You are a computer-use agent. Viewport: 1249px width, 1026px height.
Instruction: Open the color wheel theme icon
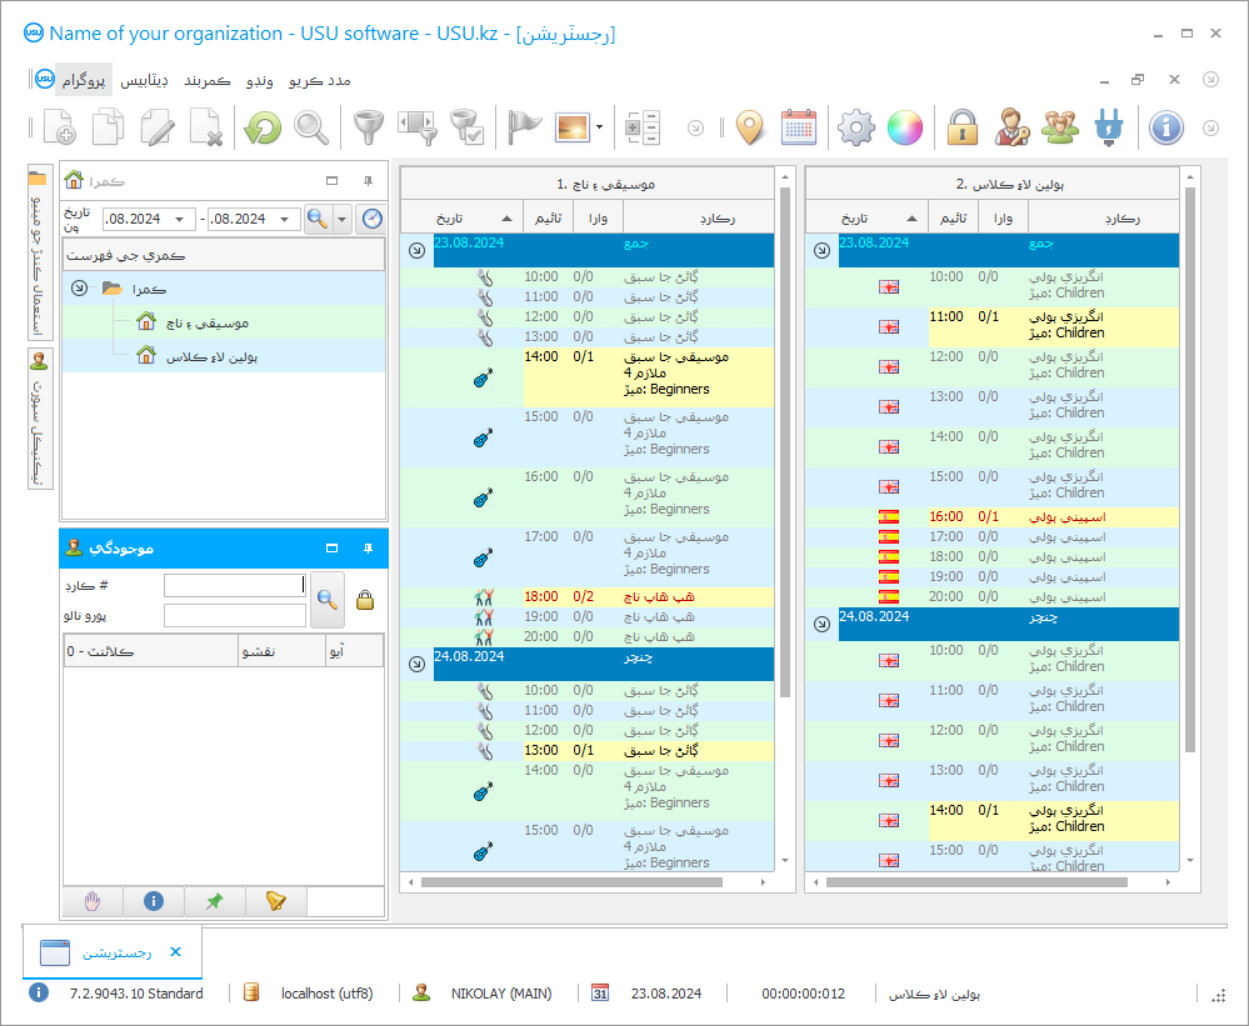pyautogui.click(x=905, y=128)
